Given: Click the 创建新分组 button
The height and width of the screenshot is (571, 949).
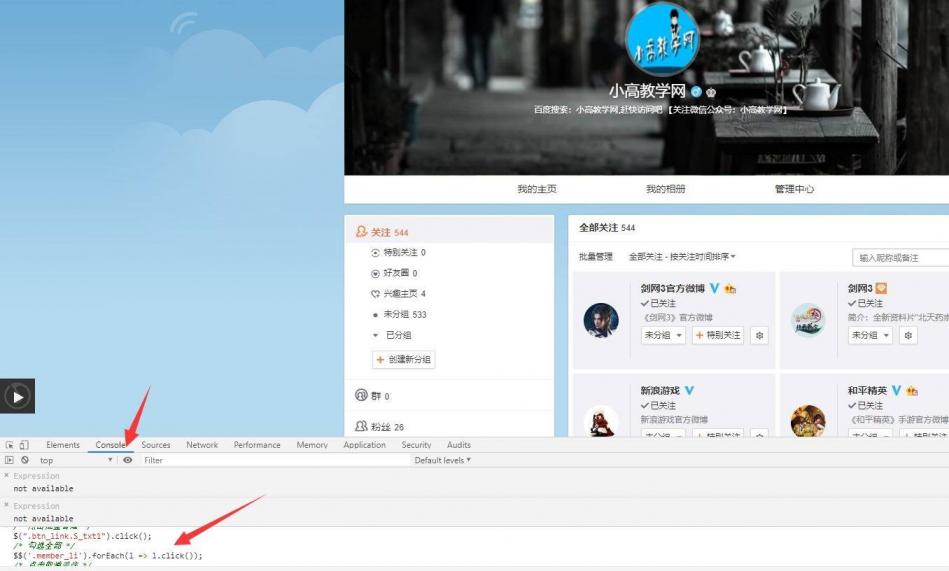Looking at the screenshot, I should (x=404, y=360).
